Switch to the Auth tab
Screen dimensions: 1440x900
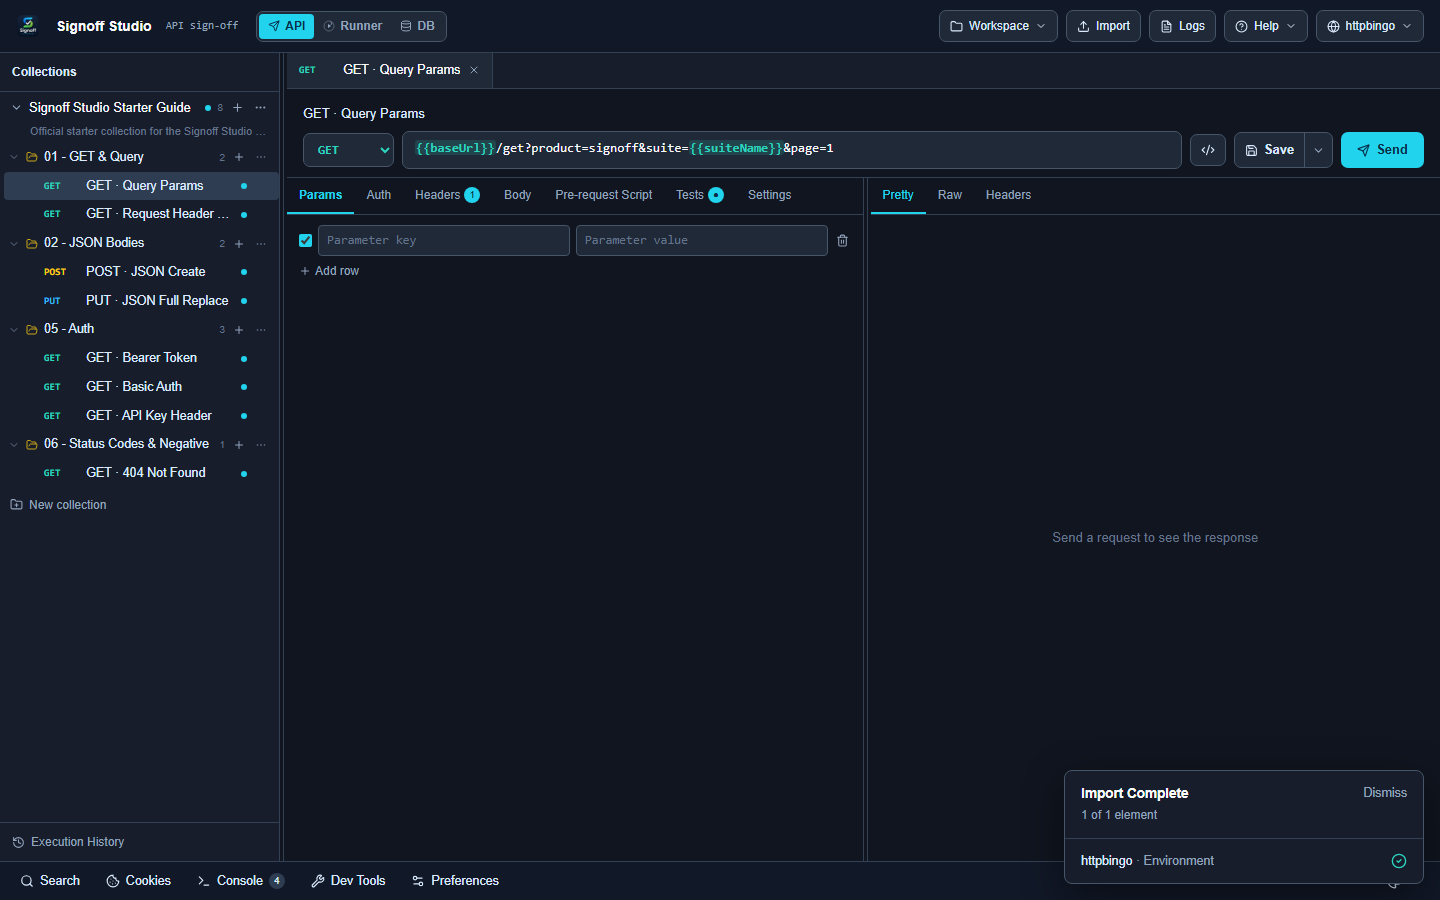point(379,195)
